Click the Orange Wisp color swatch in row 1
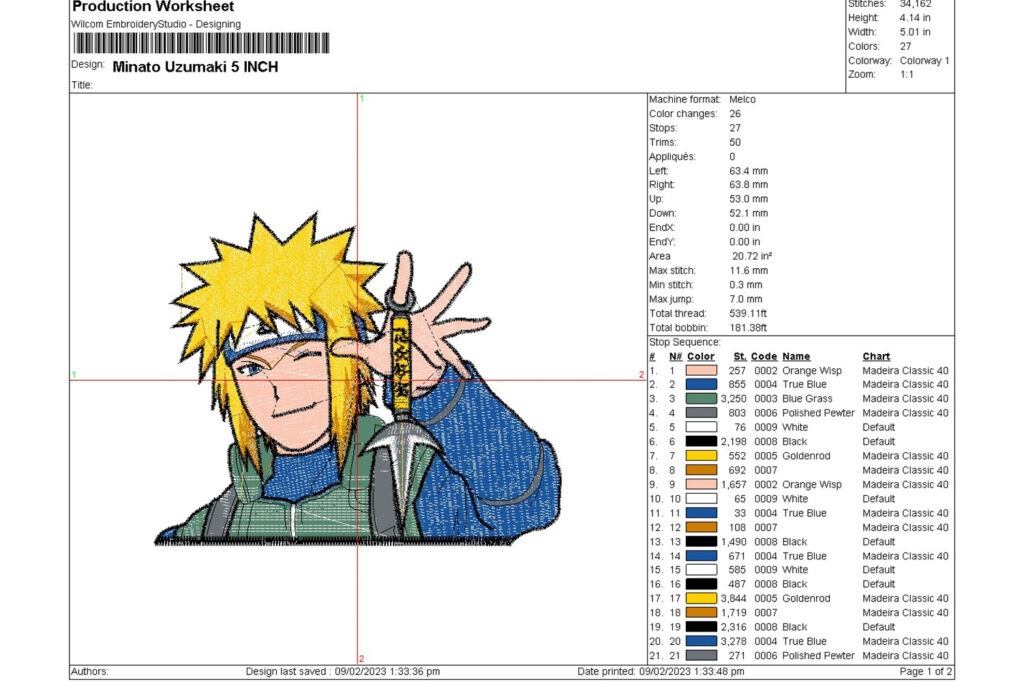The image size is (1024, 682). pos(701,370)
